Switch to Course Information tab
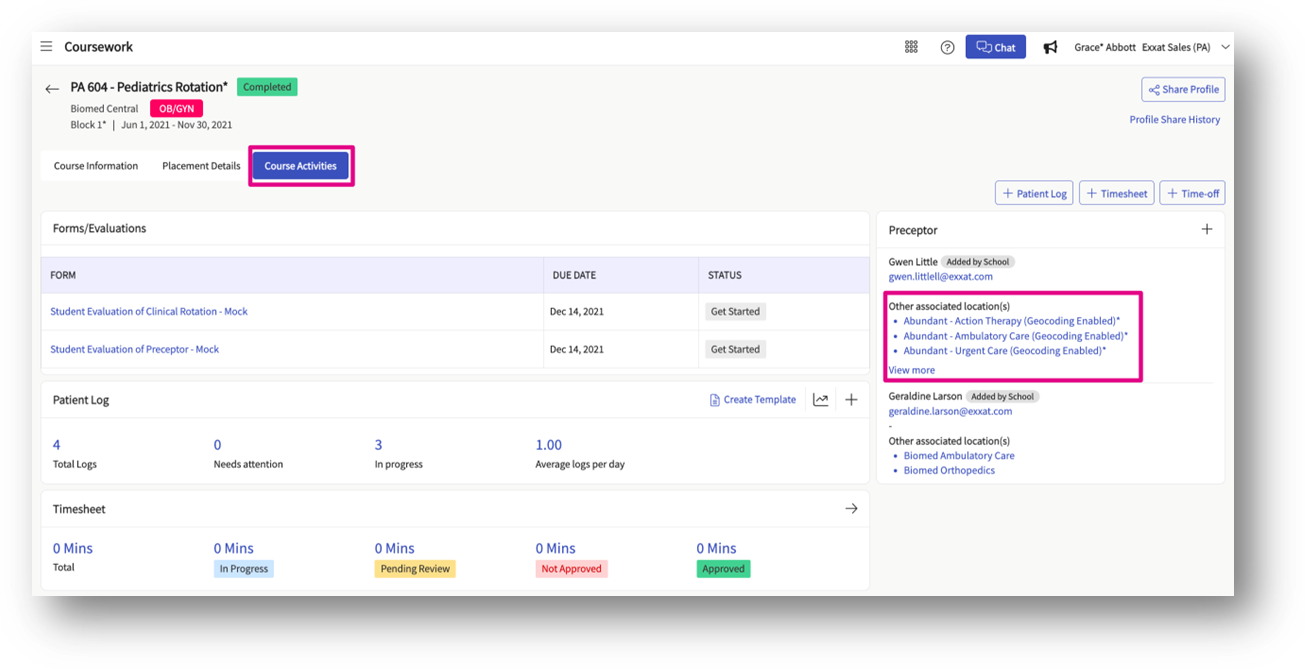 [x=96, y=166]
